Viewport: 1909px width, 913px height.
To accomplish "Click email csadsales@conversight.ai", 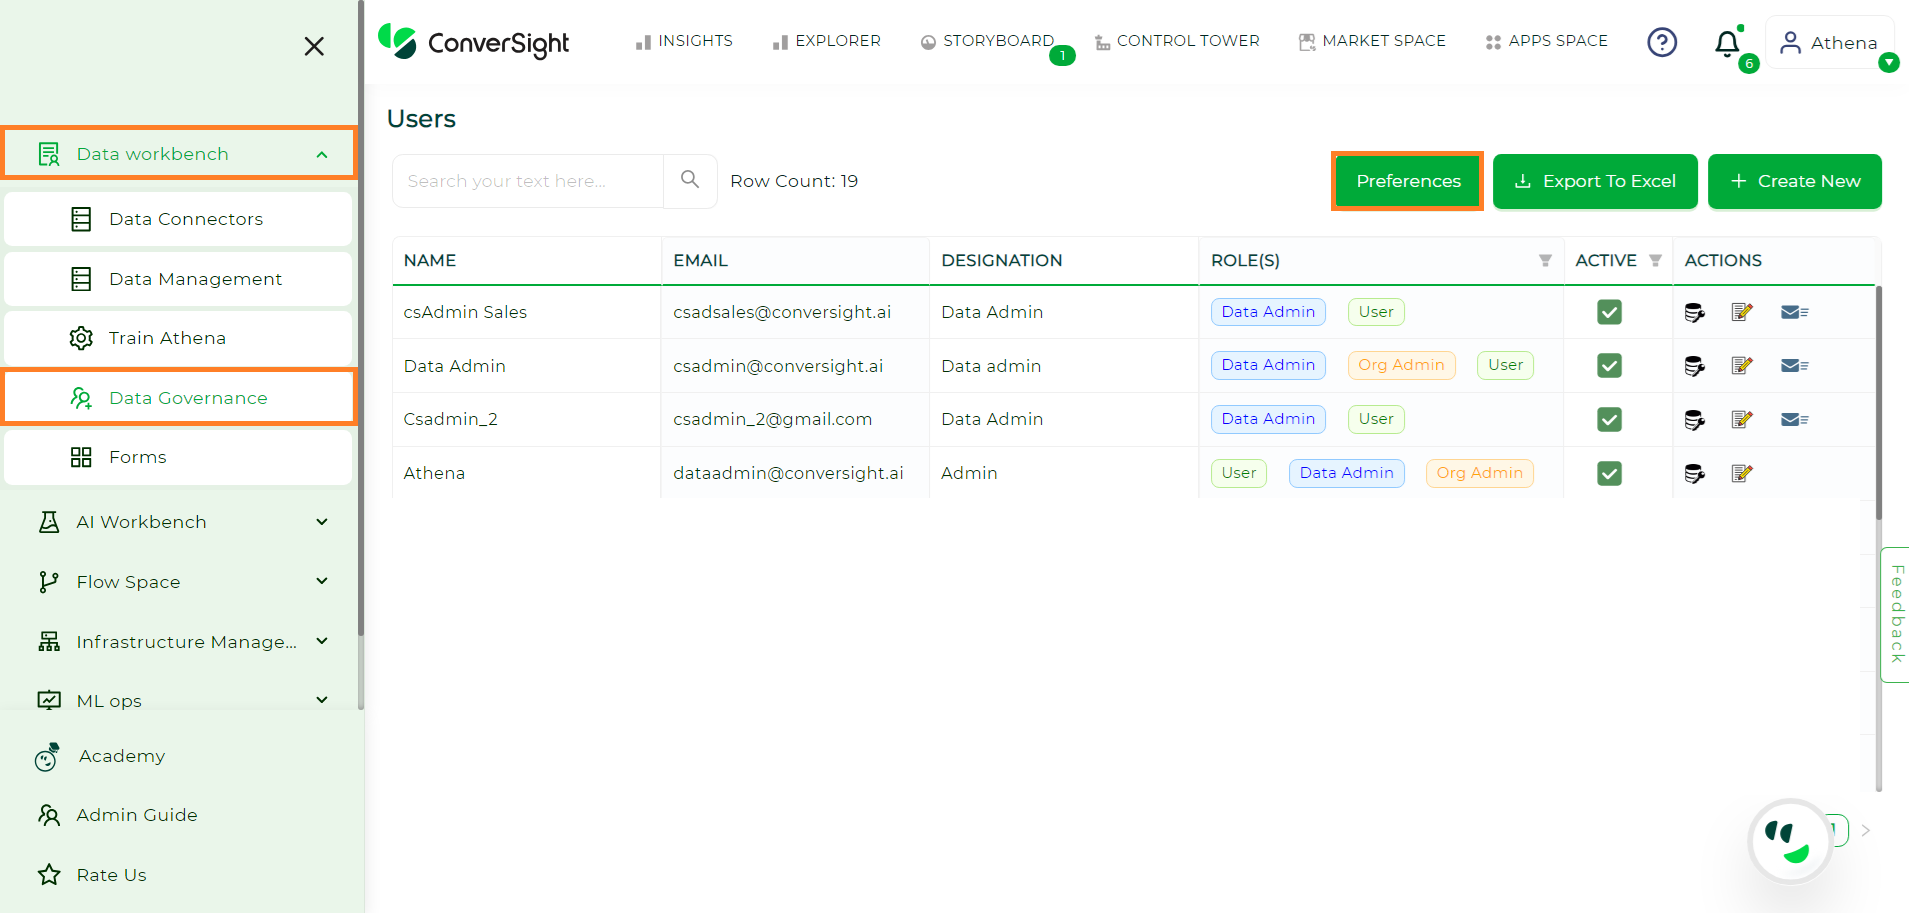I will point(782,312).
